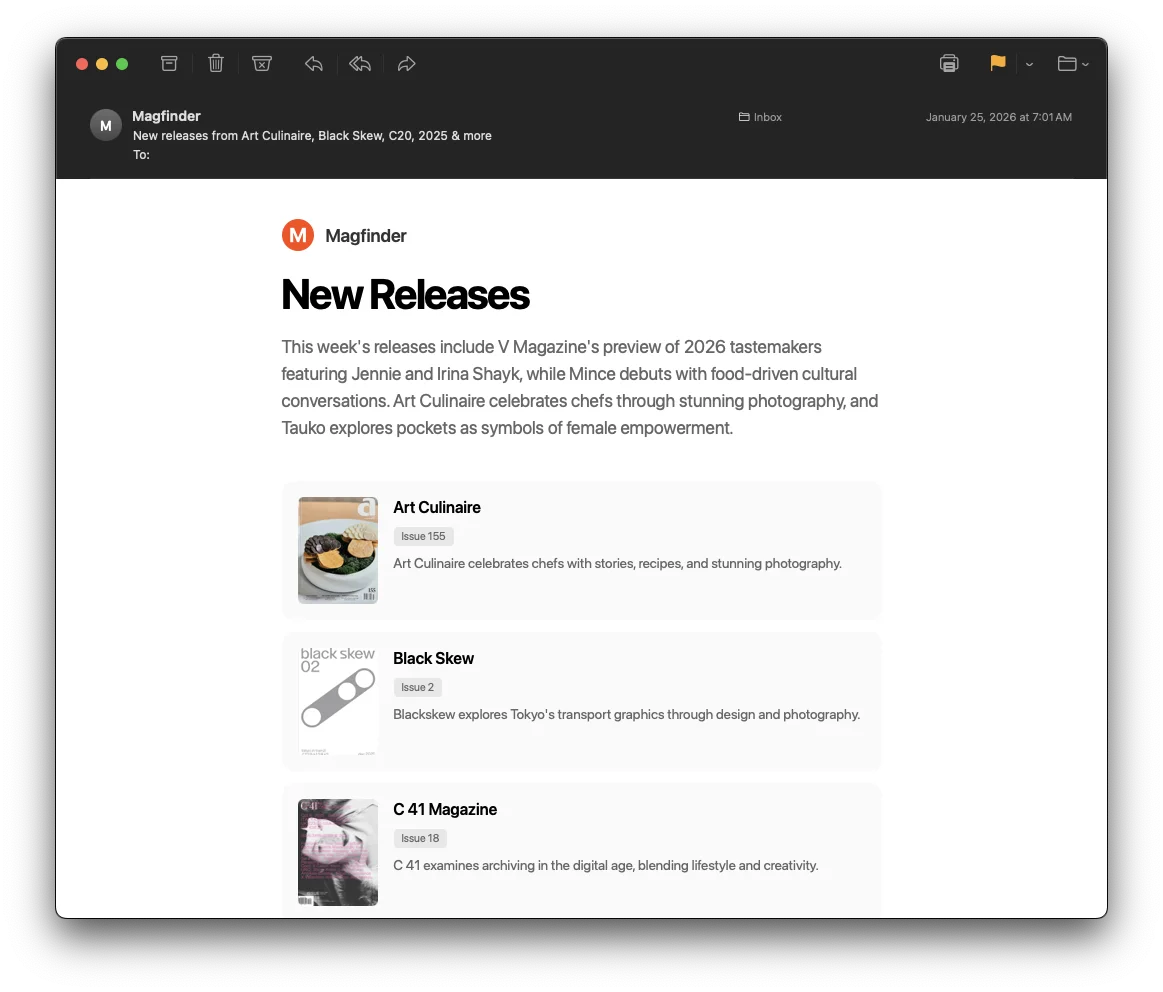Click the Inbox mailbox label
The width and height of the screenshot is (1163, 992).
[760, 117]
